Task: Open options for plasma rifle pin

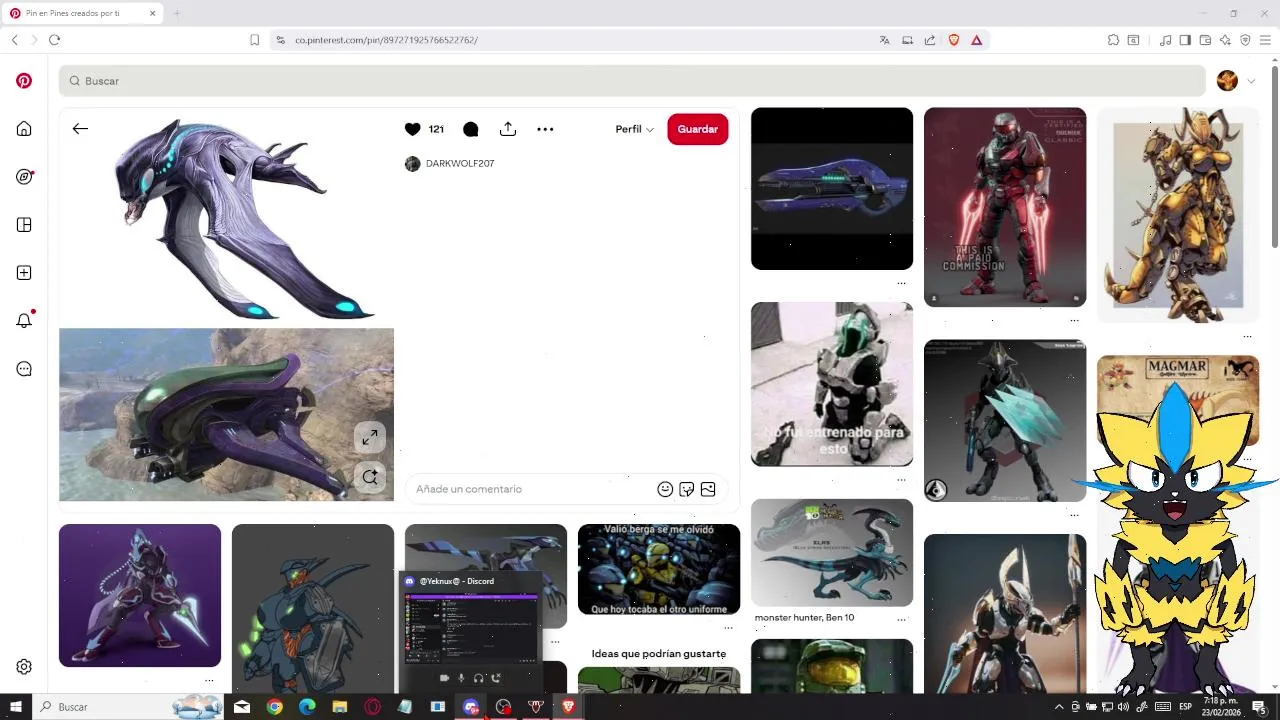Action: [x=901, y=283]
